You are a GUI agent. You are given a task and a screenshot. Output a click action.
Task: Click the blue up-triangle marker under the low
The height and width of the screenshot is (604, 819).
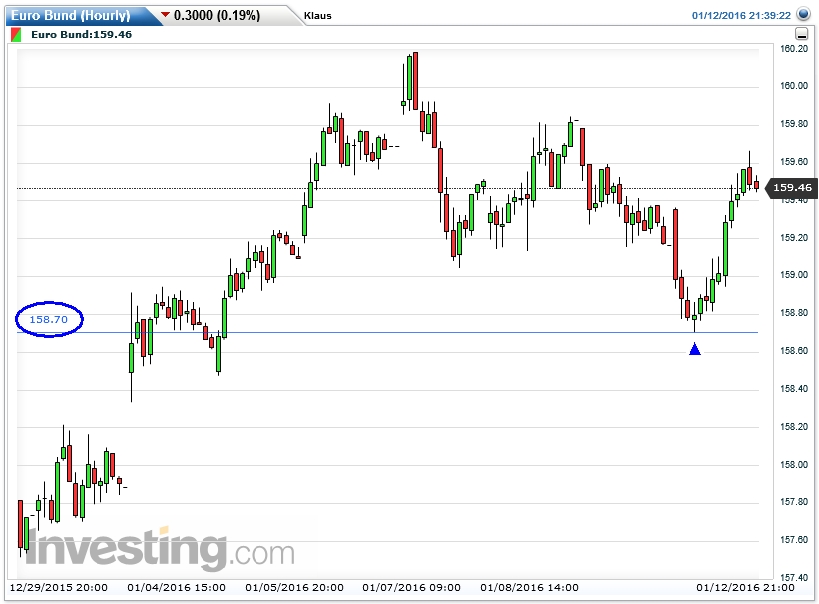click(695, 348)
